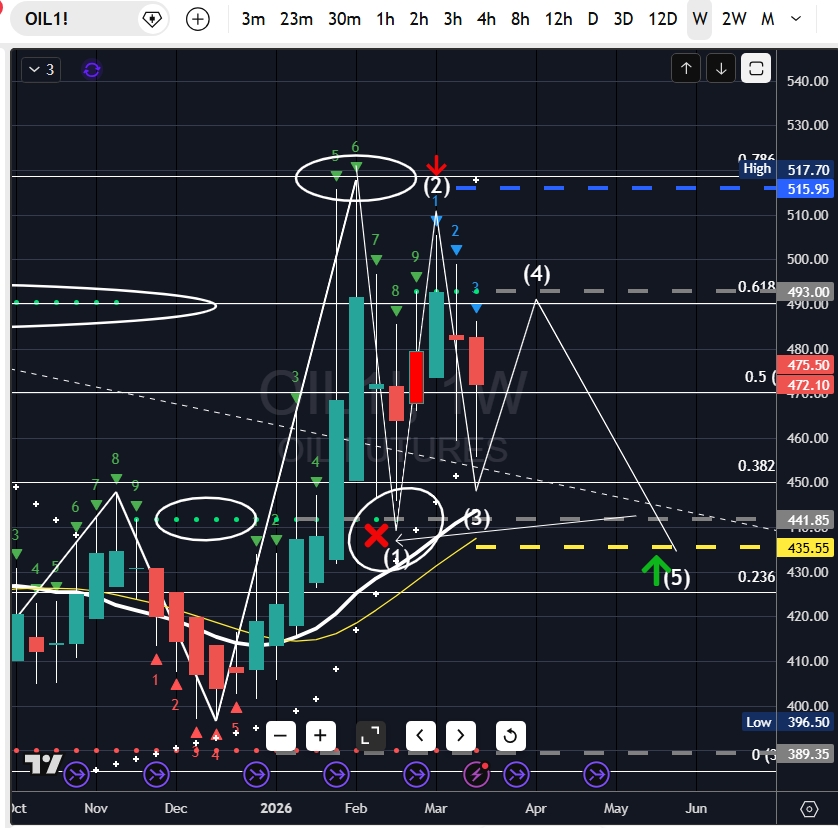The image size is (838, 828).
Task: Click the 0.236 Fibonacci level label
Action: click(x=756, y=577)
